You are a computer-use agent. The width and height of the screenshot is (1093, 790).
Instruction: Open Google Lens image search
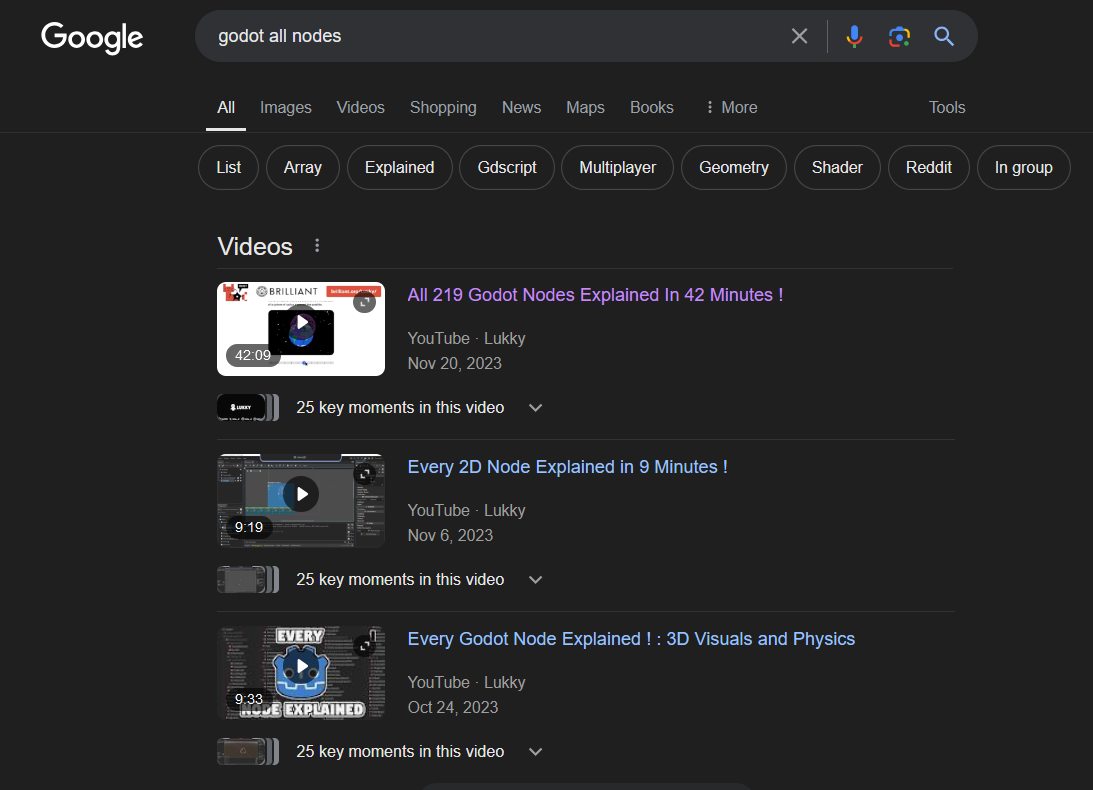pos(899,37)
